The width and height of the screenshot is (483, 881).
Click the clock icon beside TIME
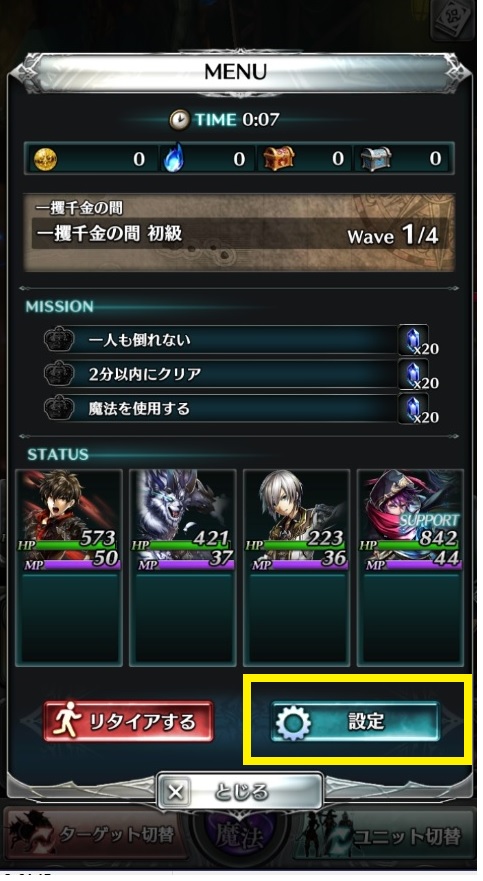pos(179,120)
